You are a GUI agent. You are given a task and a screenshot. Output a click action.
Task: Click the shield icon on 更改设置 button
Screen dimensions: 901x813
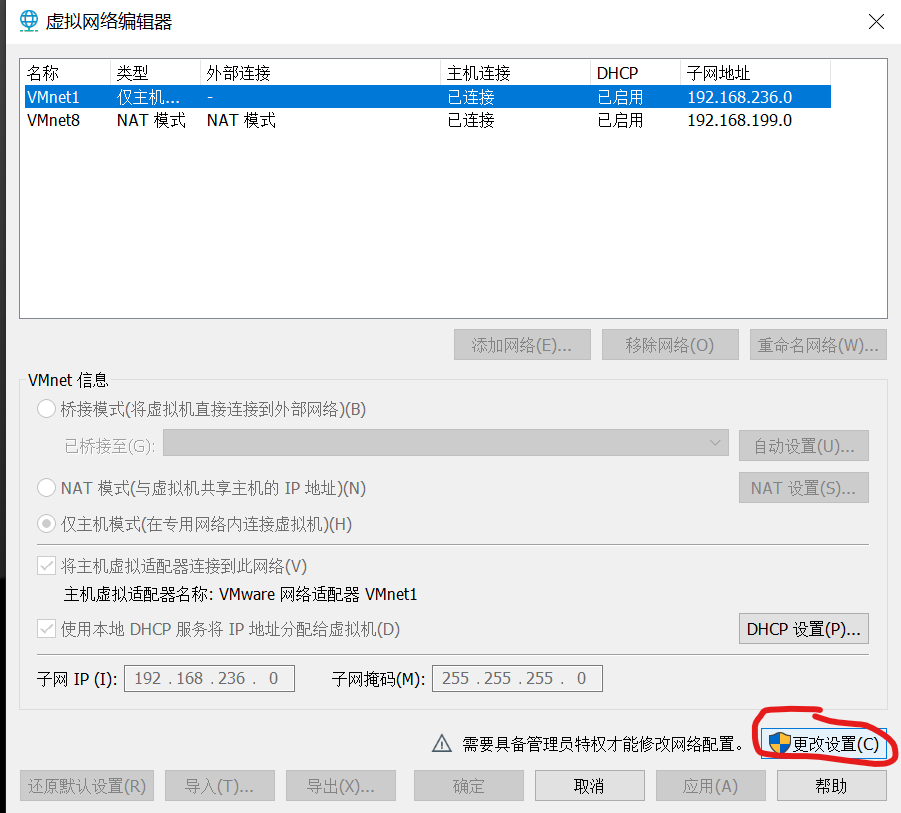click(x=780, y=743)
